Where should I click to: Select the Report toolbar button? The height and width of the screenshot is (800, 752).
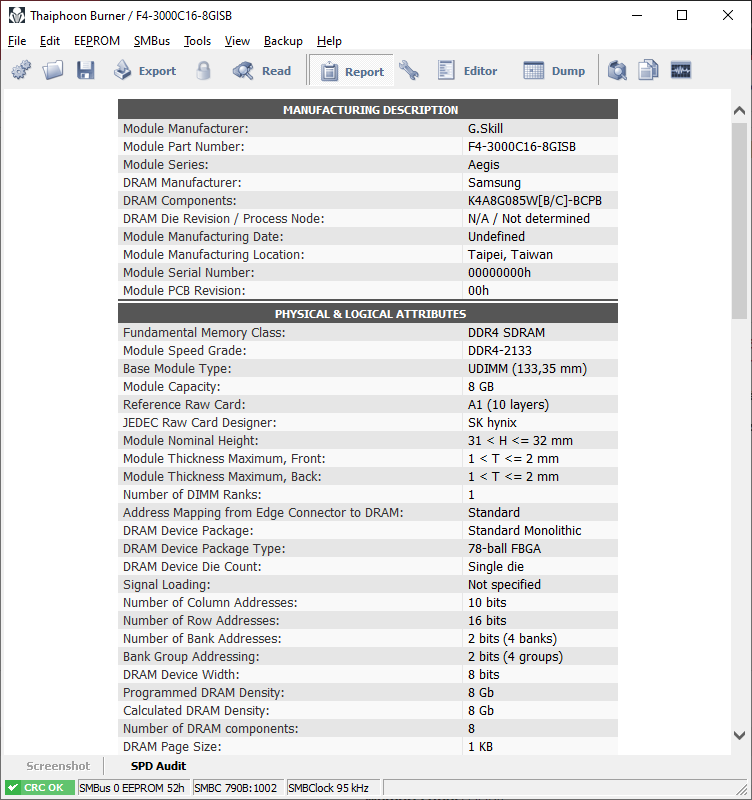click(x=352, y=71)
